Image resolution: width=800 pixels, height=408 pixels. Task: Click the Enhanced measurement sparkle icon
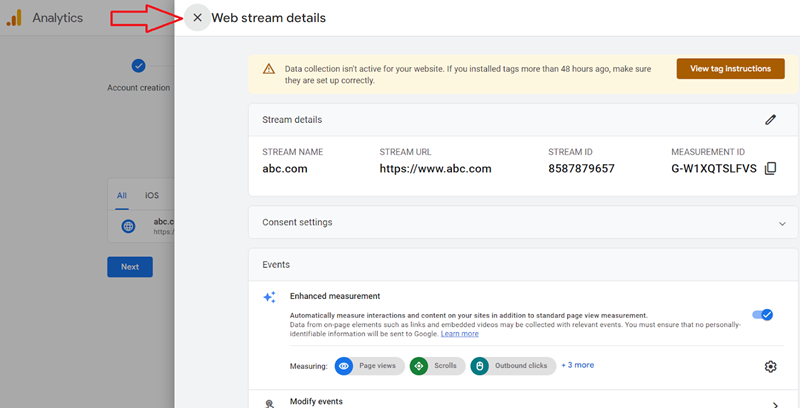coord(269,297)
